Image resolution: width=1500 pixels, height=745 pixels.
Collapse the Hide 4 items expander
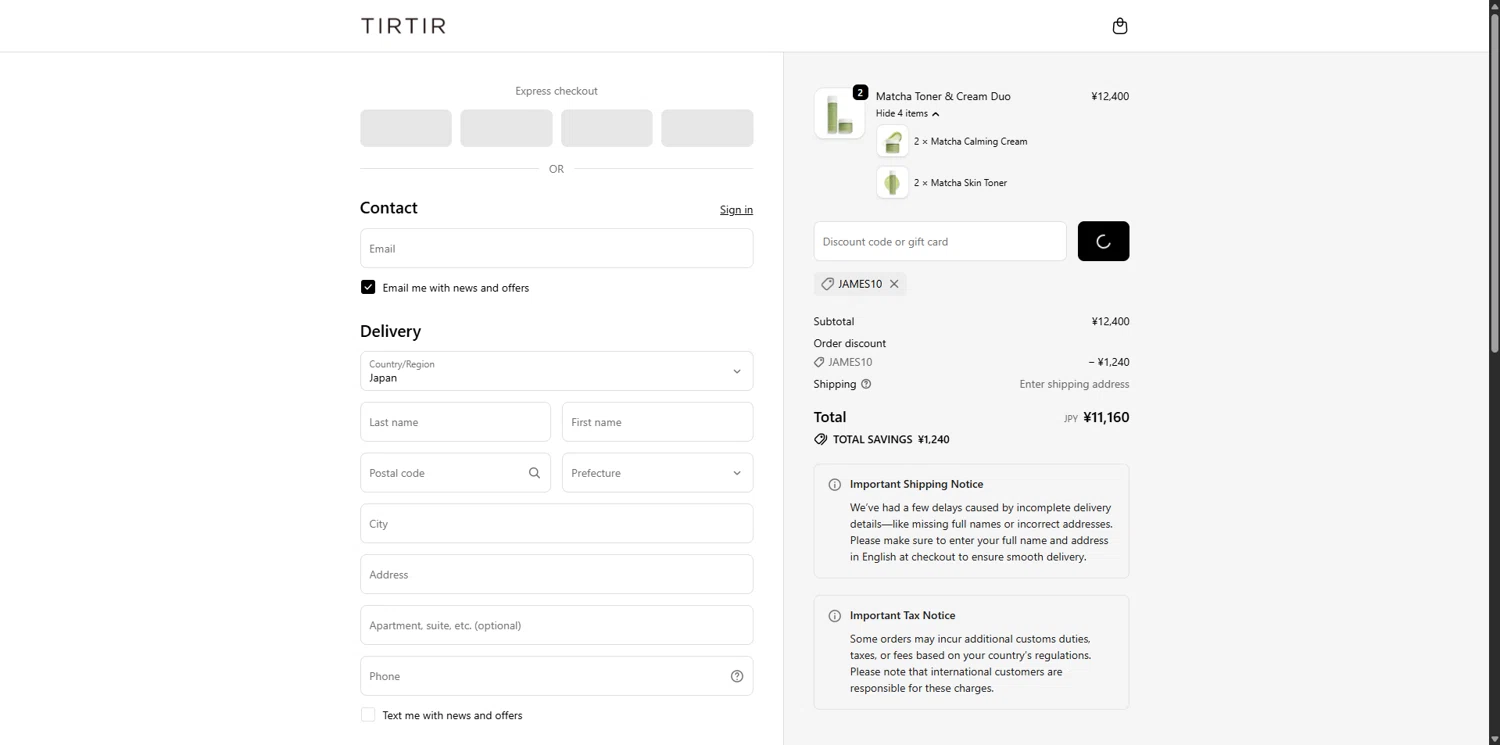pyautogui.click(x=907, y=113)
